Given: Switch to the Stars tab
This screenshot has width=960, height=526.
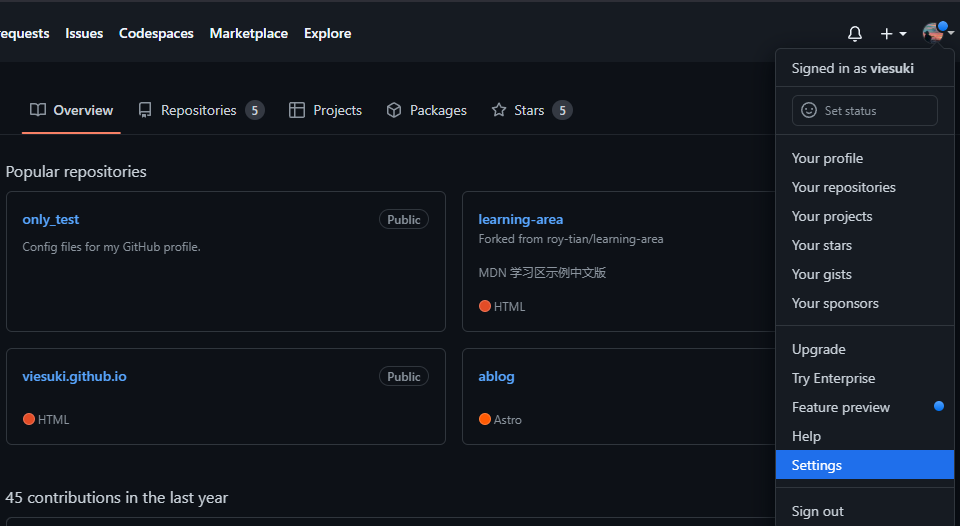Looking at the screenshot, I should point(531,110).
